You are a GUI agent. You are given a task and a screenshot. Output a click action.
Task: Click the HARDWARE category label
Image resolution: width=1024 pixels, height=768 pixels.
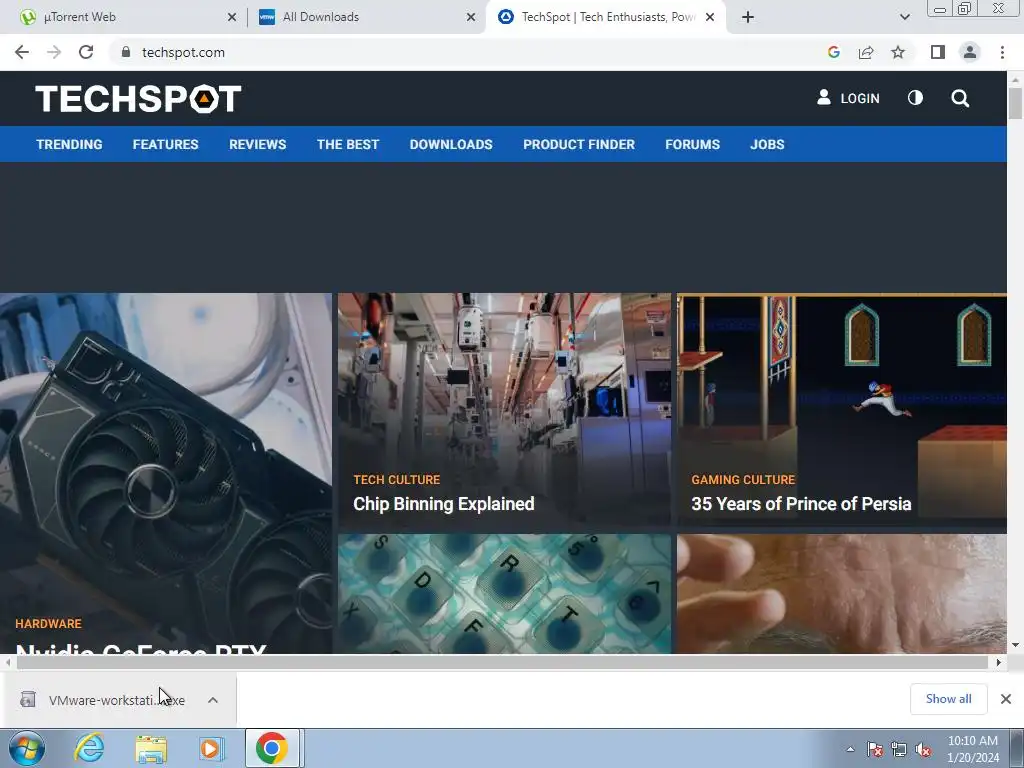pyautogui.click(x=48, y=624)
